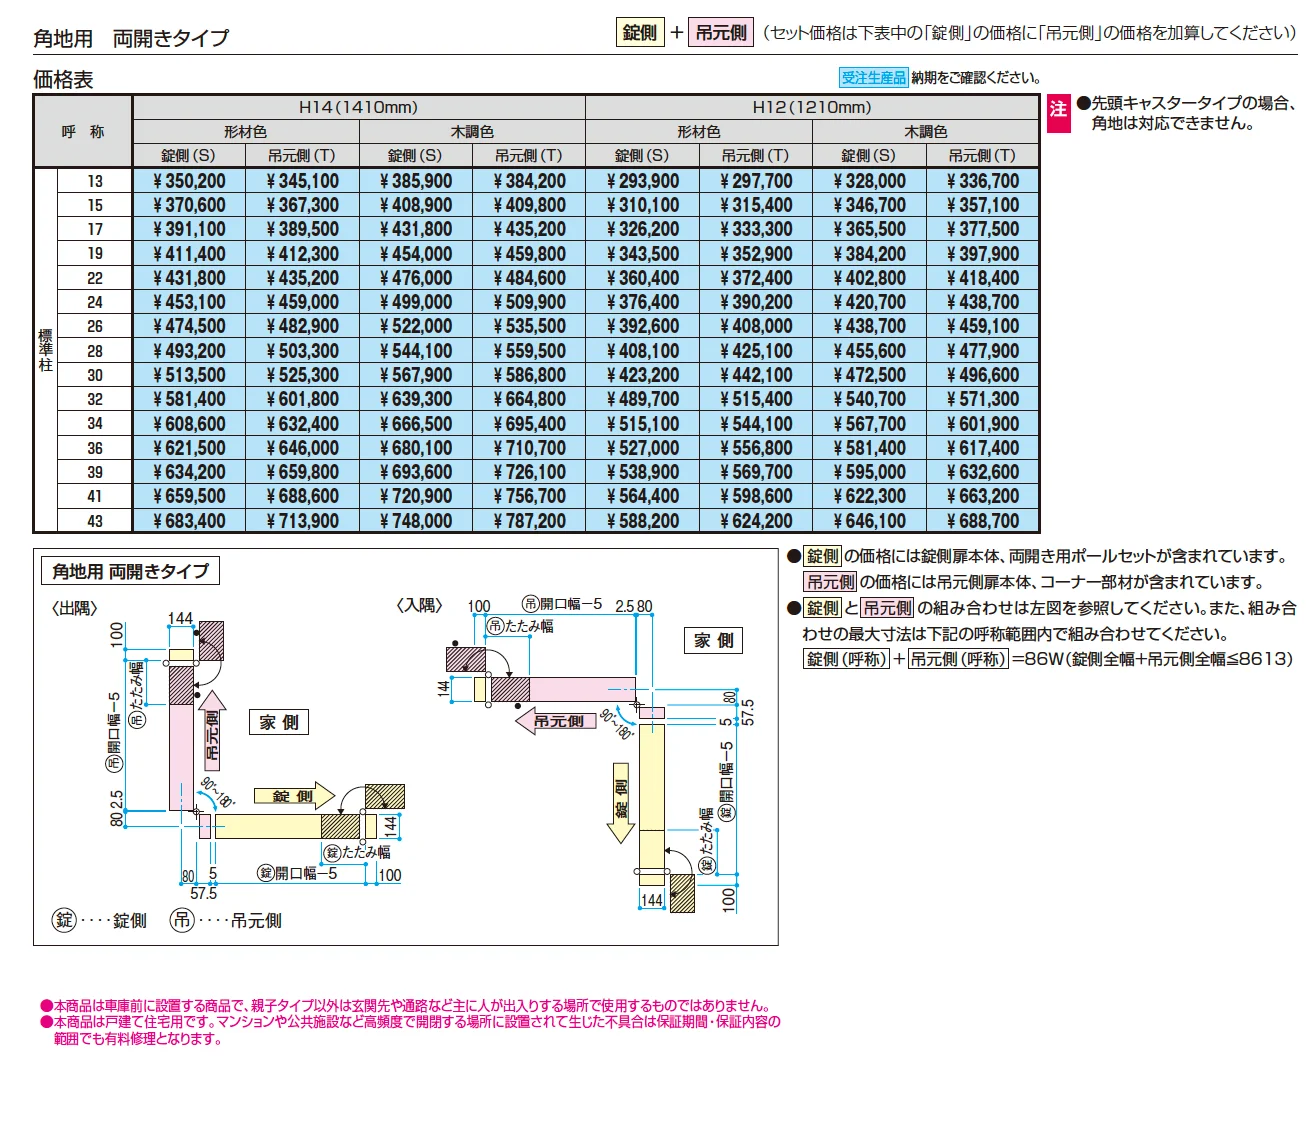
Task: Click the price ¥581,400 in row 32
Action: click(189, 399)
